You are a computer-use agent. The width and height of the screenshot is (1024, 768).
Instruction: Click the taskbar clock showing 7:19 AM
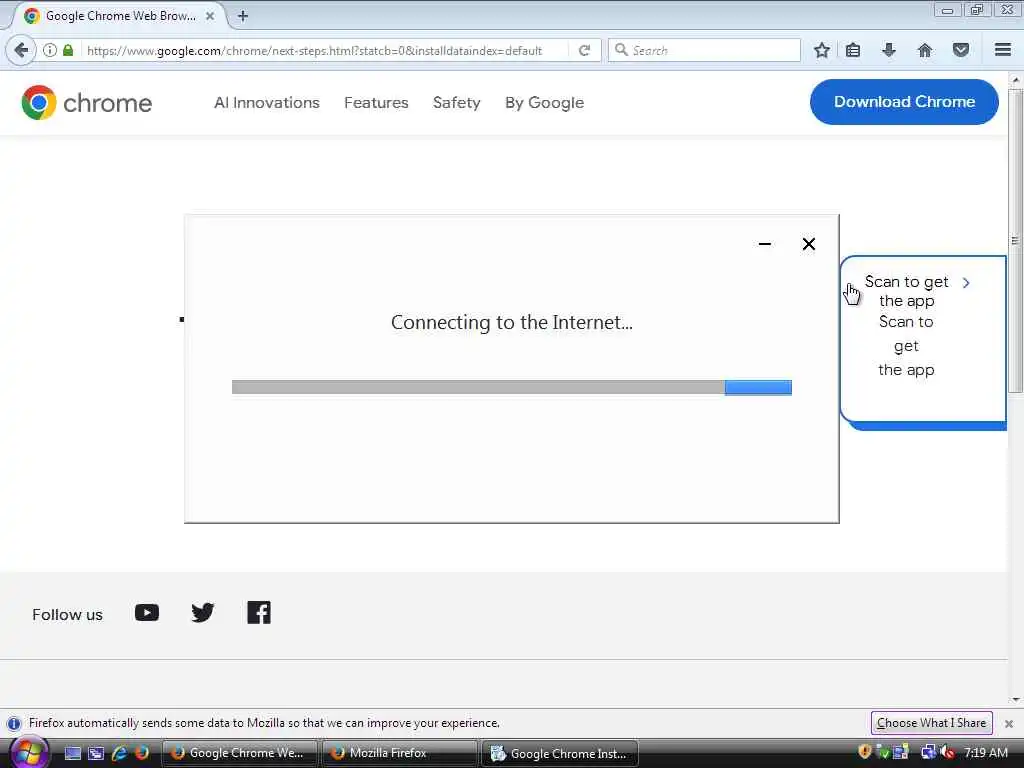coord(985,753)
